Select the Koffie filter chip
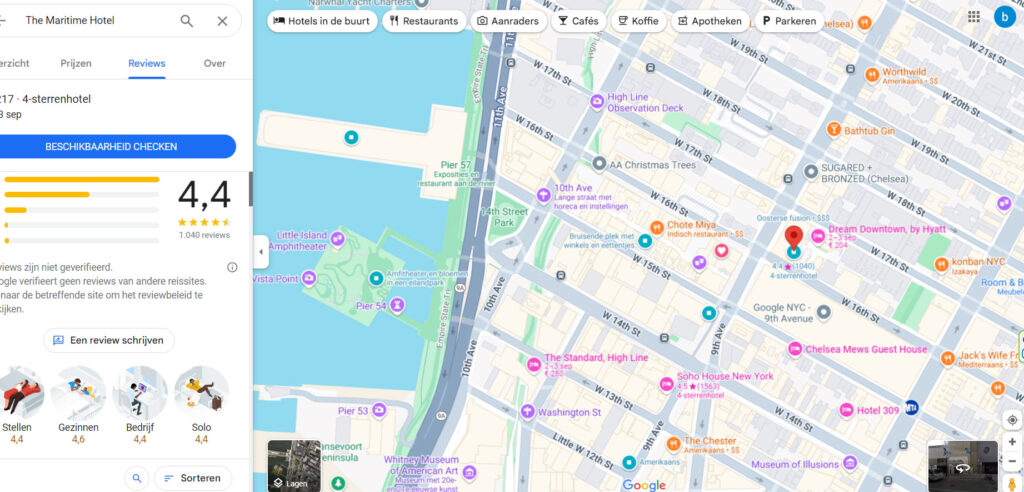The image size is (1024, 492). 638,21
